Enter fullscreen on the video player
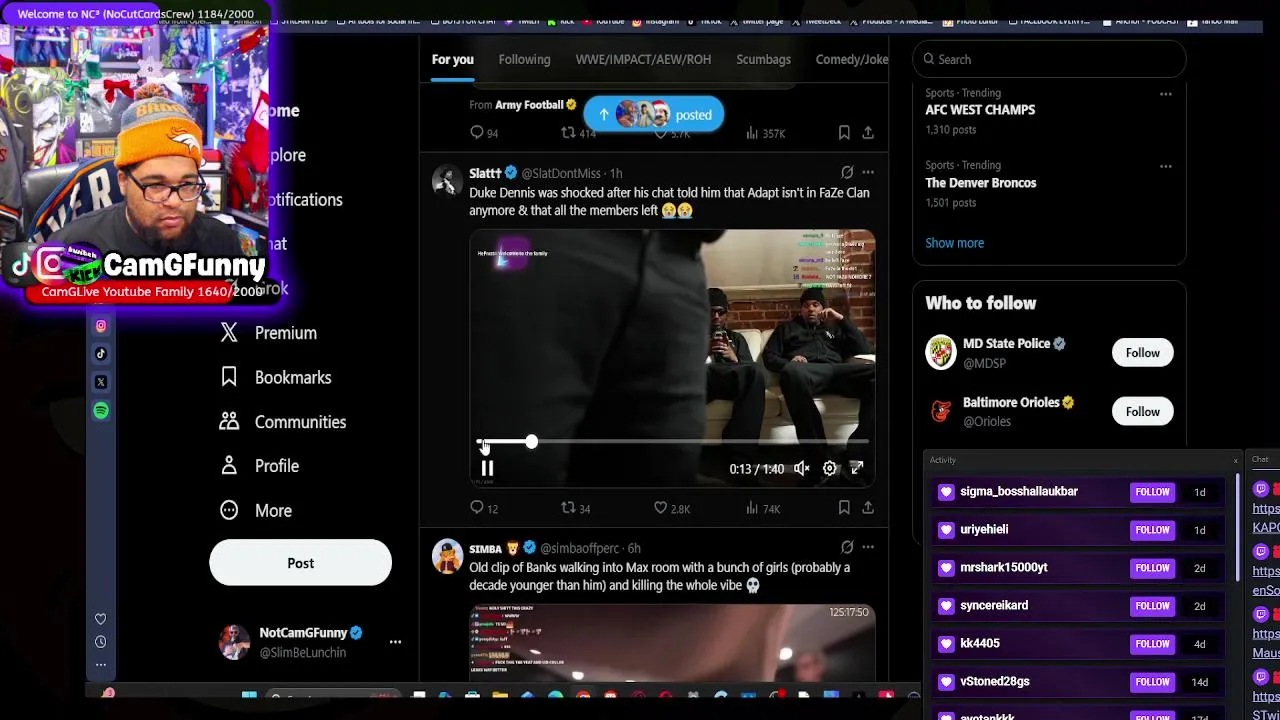 [x=857, y=468]
